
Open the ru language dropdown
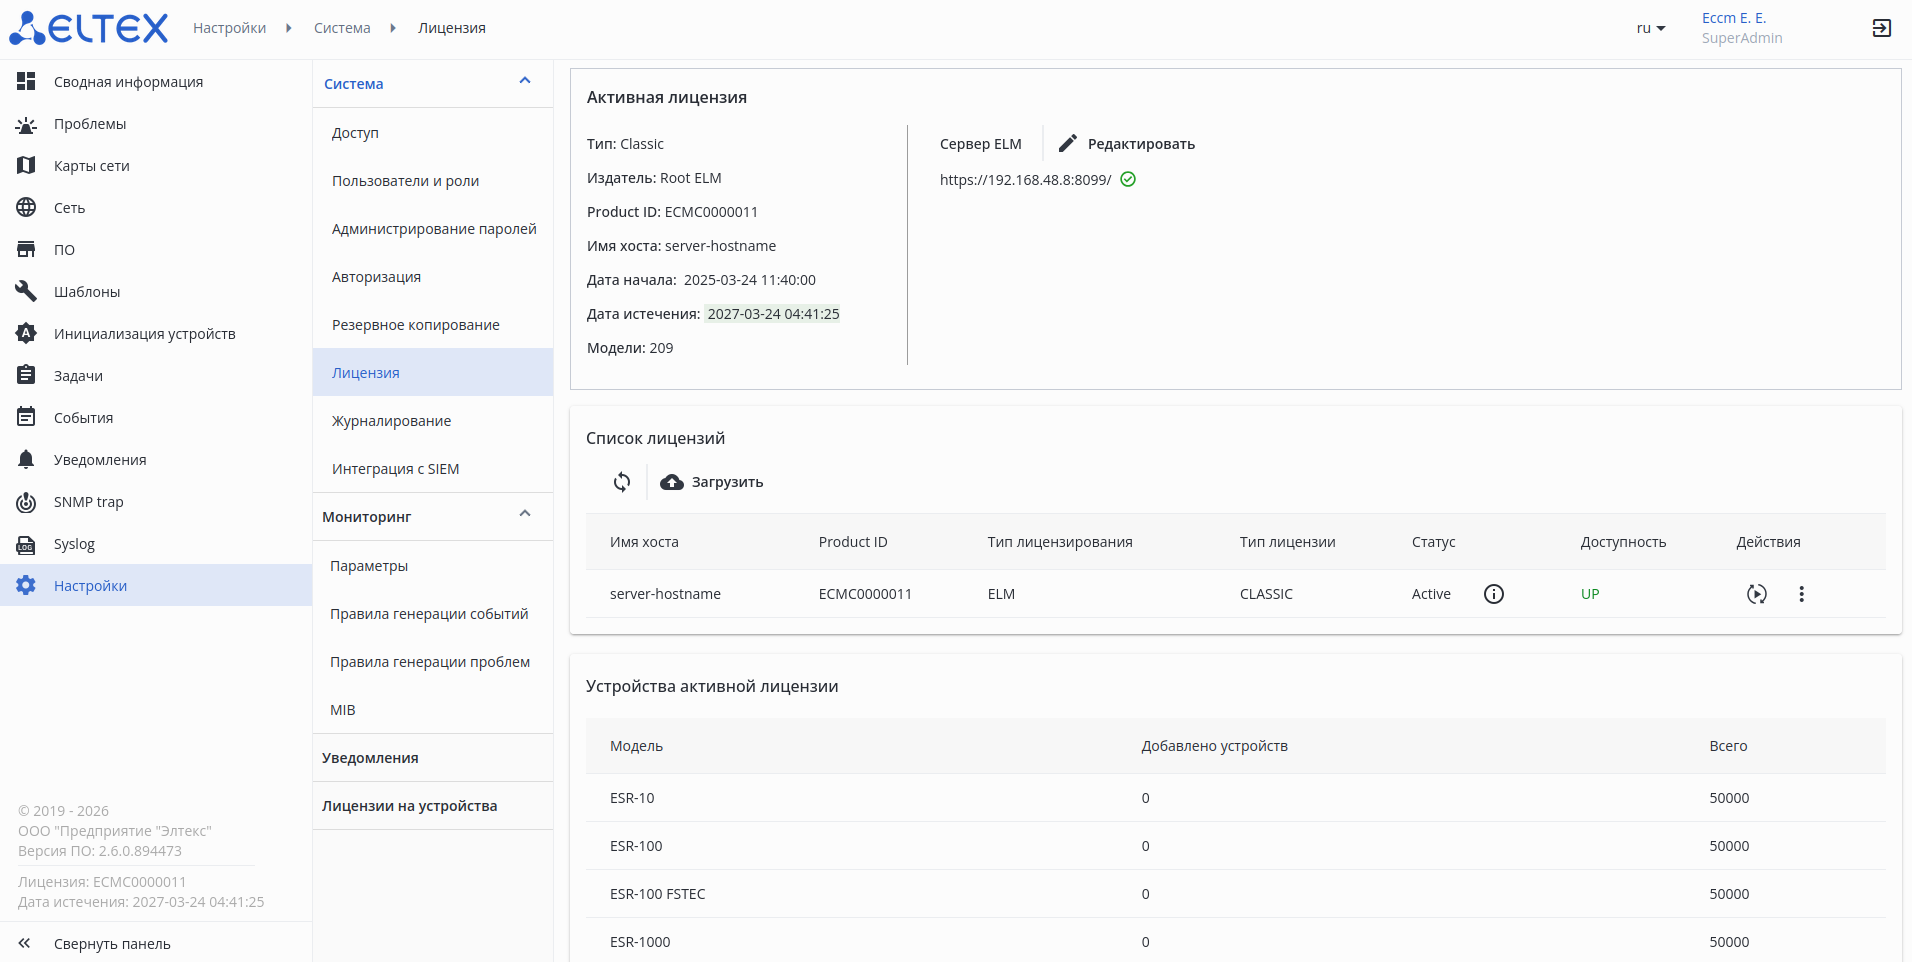tap(1650, 28)
